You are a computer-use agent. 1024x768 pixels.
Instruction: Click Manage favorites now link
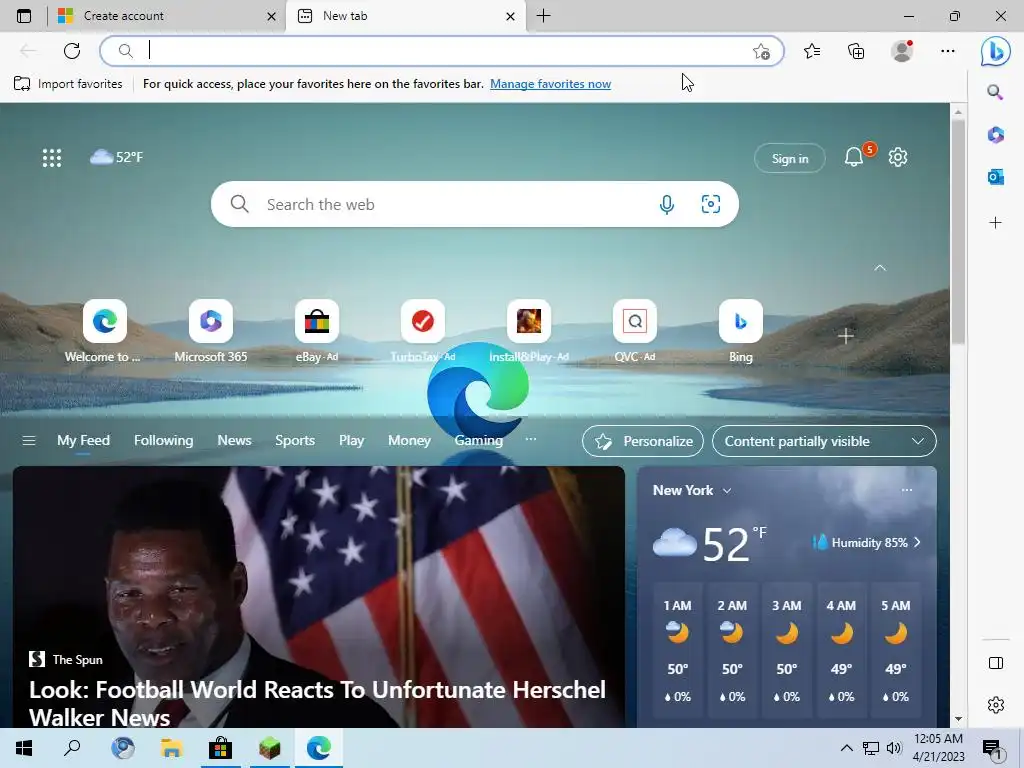551,84
